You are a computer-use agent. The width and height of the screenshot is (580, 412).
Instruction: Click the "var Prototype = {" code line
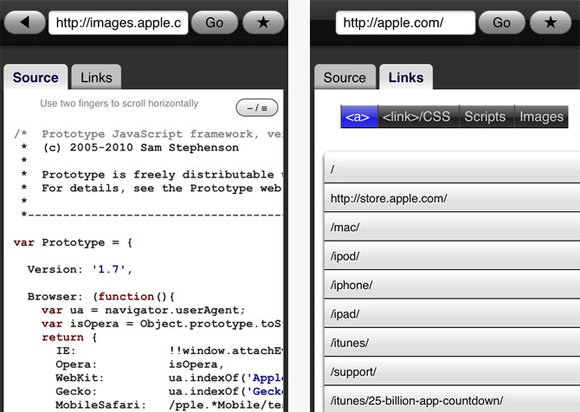click(73, 243)
